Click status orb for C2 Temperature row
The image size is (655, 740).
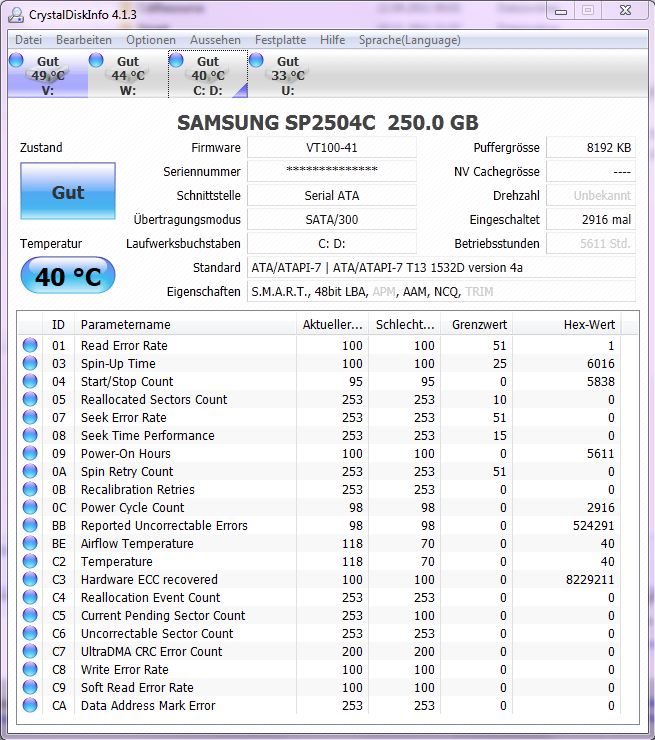(30, 561)
